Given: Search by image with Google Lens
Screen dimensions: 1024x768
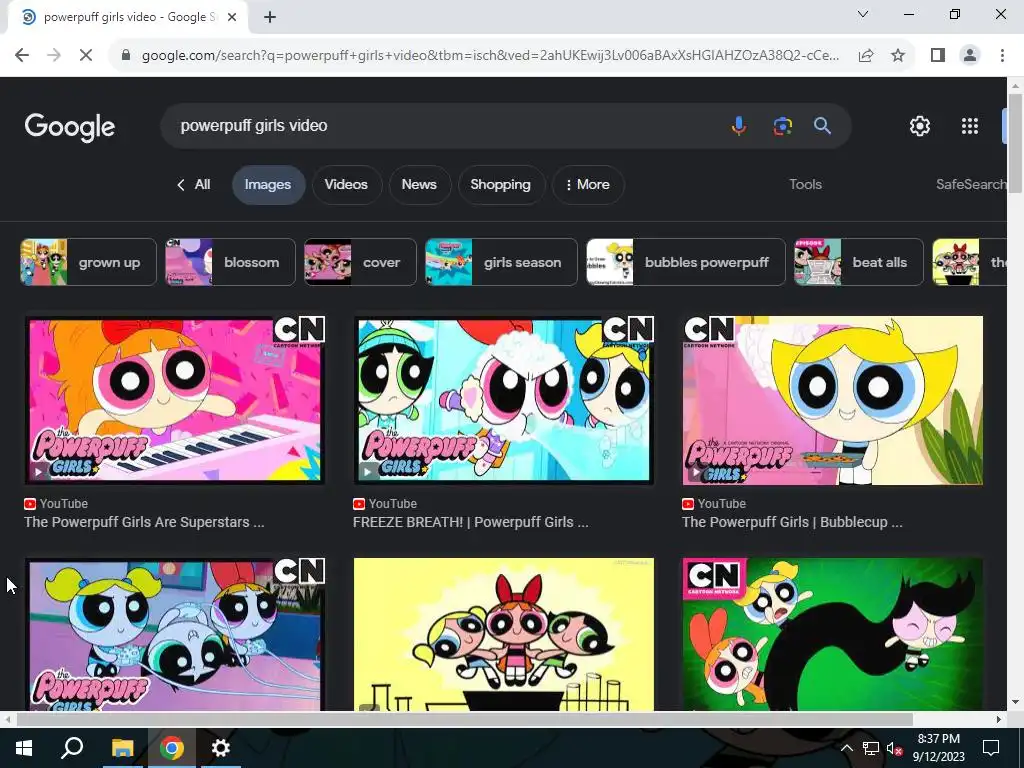Looking at the screenshot, I should 782,125.
